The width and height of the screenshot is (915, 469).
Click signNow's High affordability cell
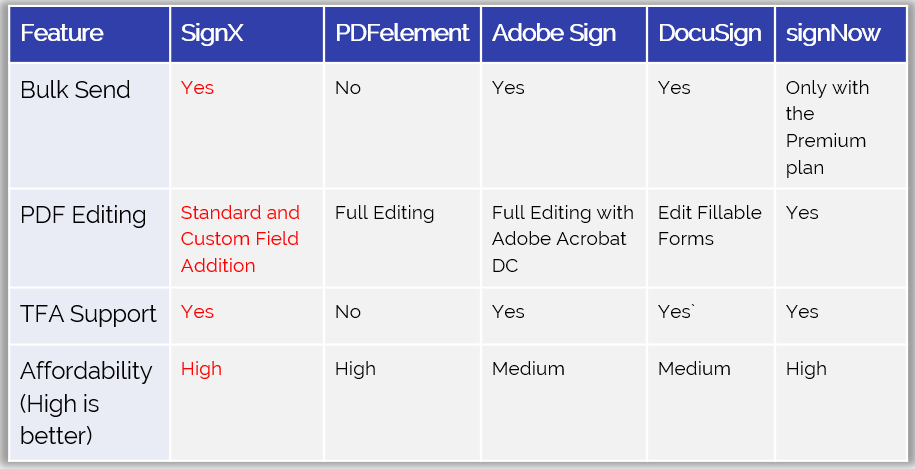(806, 369)
